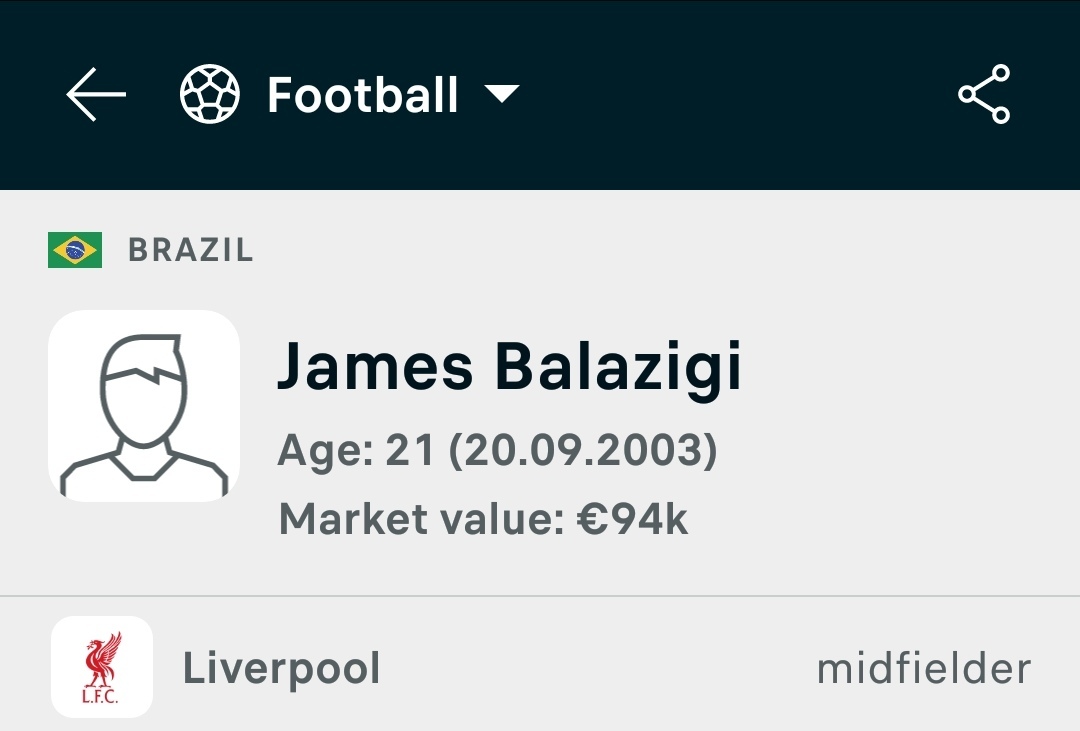Expand the Football sport dropdown arrow

(x=501, y=94)
